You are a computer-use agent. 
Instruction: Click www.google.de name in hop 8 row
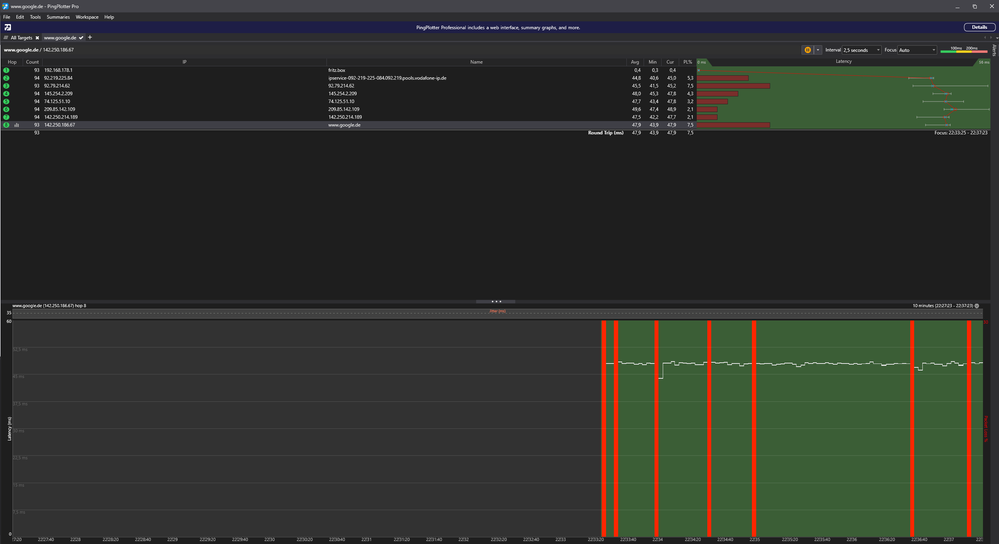344,125
